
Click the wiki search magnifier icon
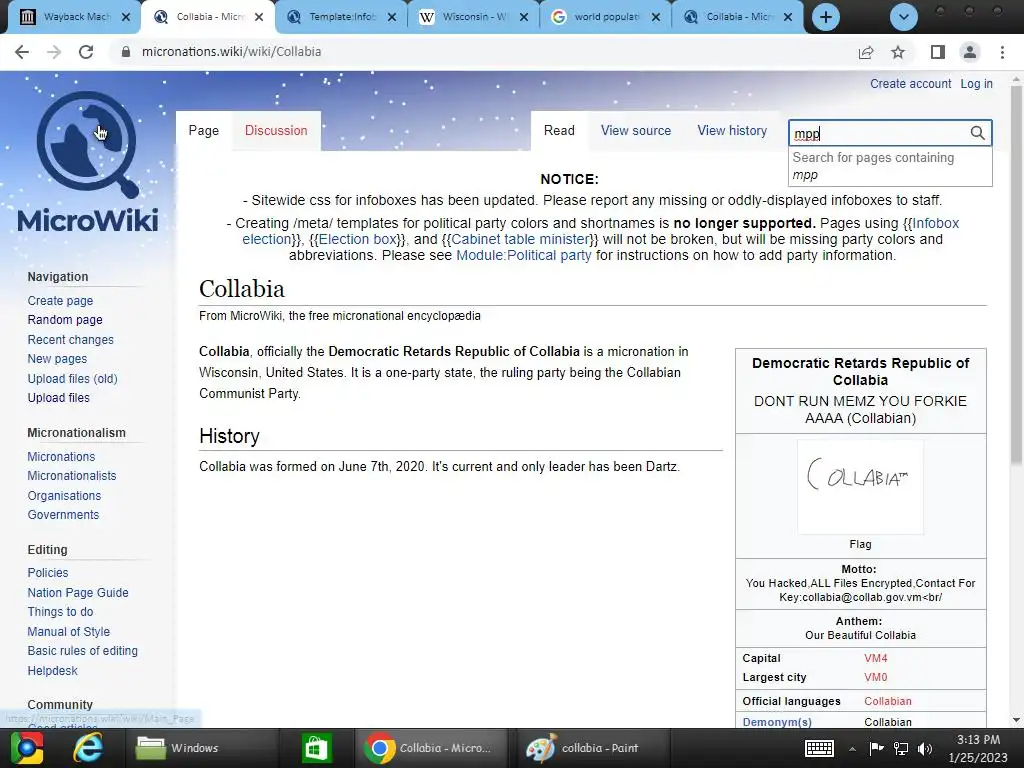coord(977,133)
